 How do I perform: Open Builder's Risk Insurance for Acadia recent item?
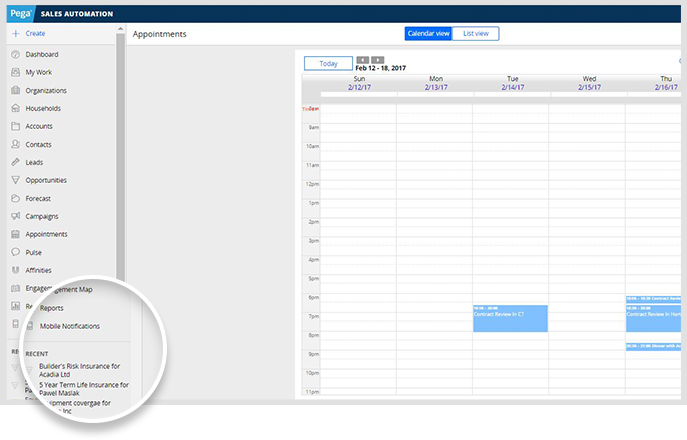pos(80,370)
